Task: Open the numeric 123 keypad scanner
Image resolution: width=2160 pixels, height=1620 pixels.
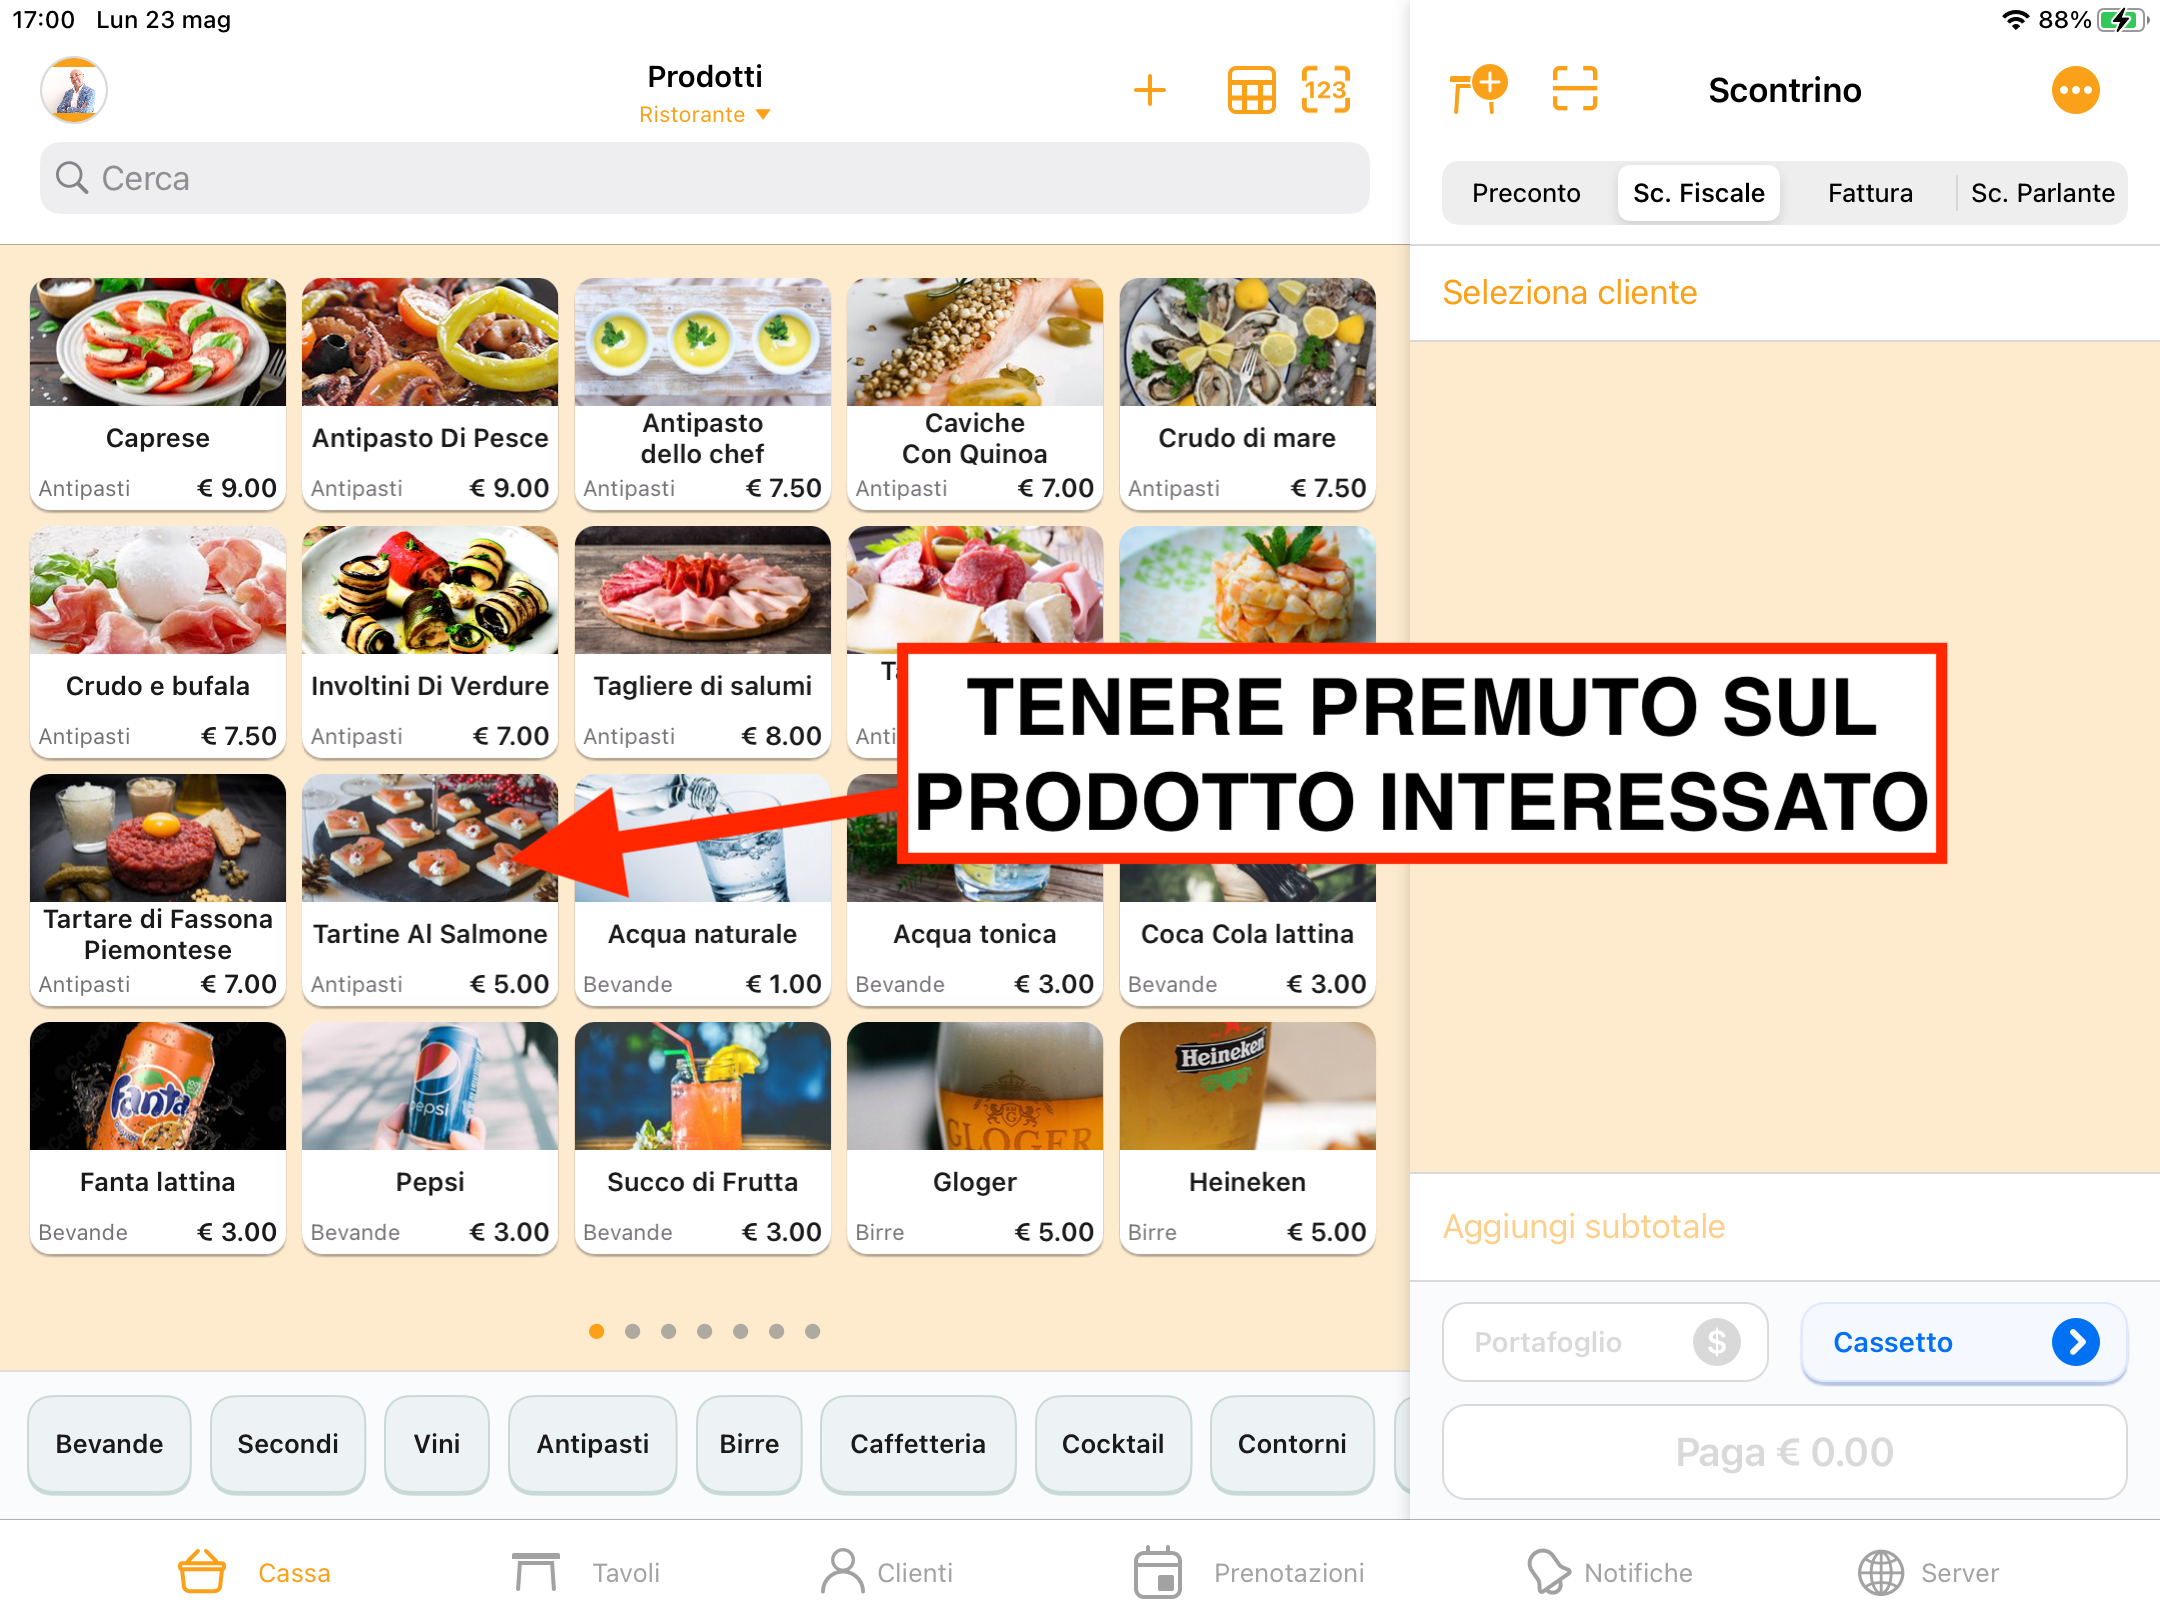Action: coord(1326,91)
